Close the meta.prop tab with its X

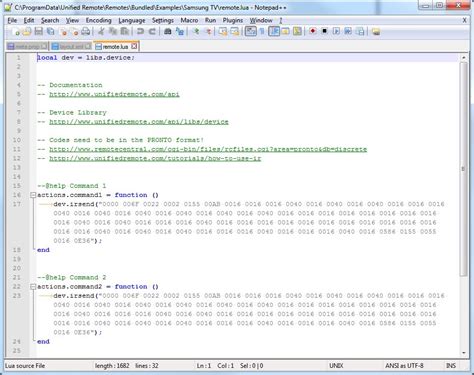point(44,46)
